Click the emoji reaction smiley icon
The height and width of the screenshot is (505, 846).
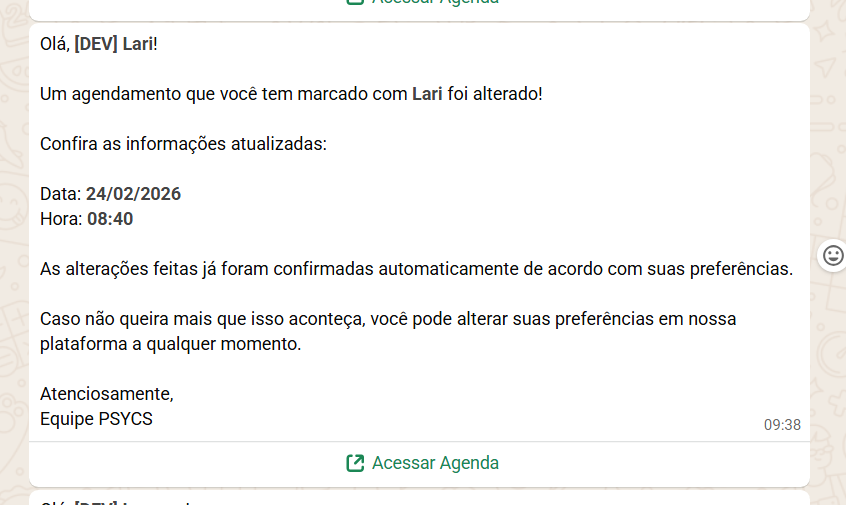click(832, 256)
